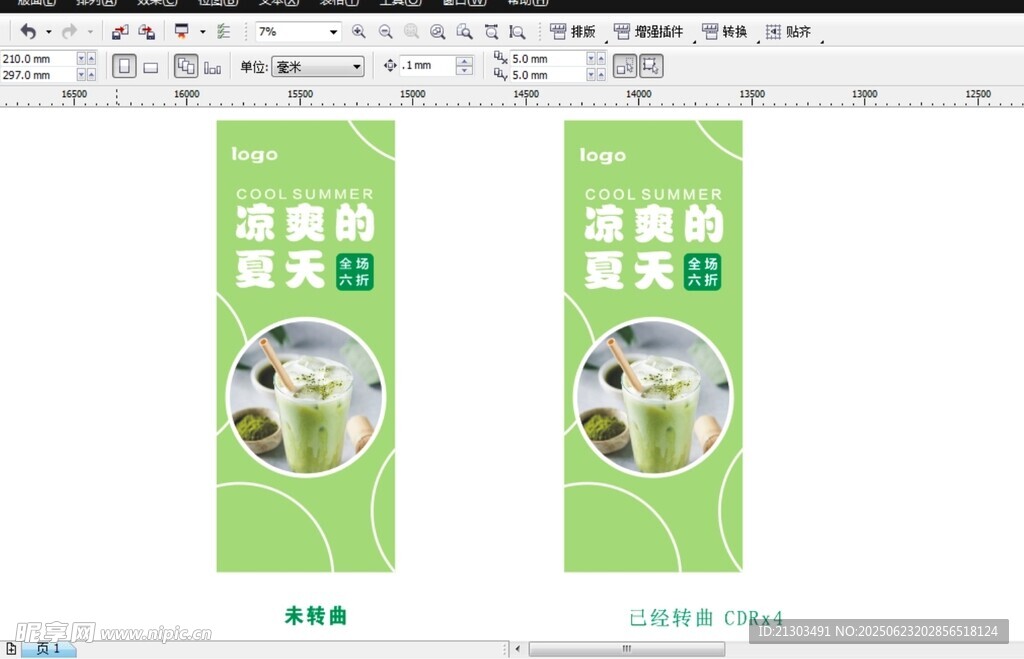
Task: Click the 未转曲 caption text
Action: pos(315,615)
